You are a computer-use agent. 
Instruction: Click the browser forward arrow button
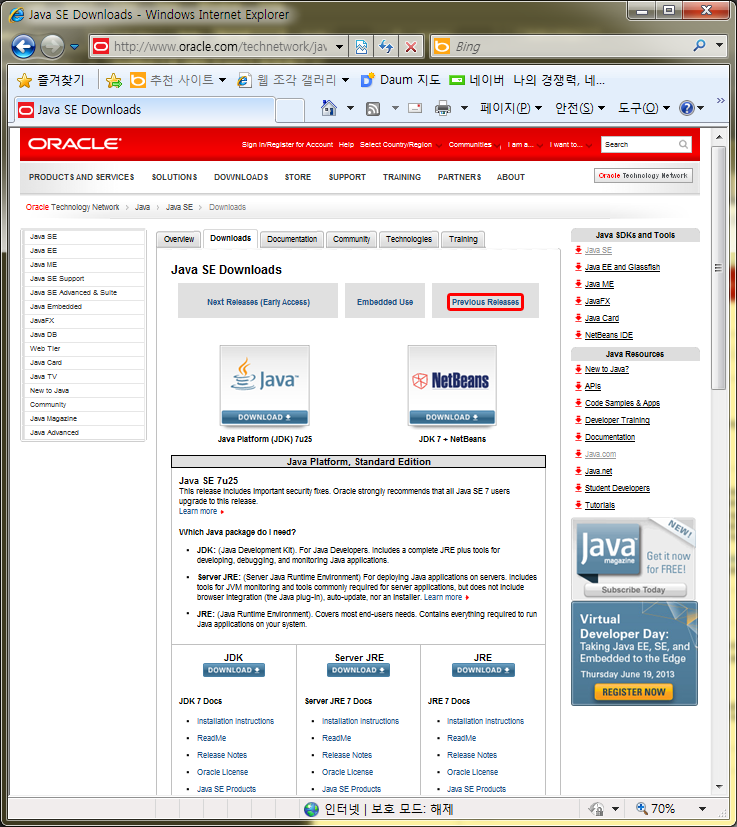point(52,46)
